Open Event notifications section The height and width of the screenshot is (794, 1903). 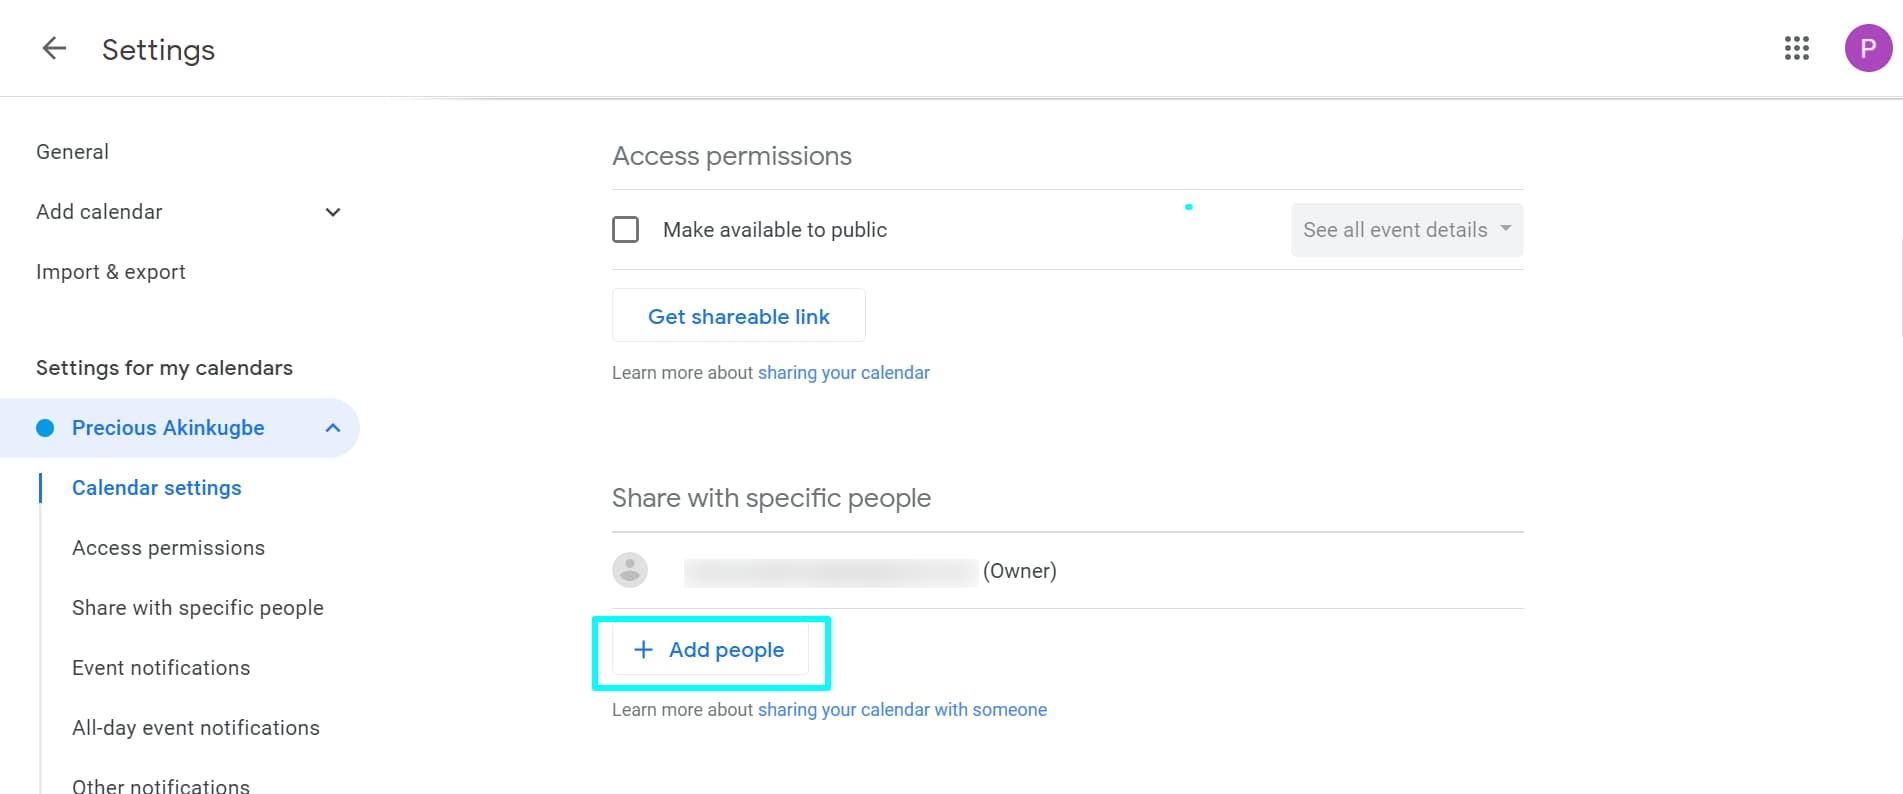(161, 668)
